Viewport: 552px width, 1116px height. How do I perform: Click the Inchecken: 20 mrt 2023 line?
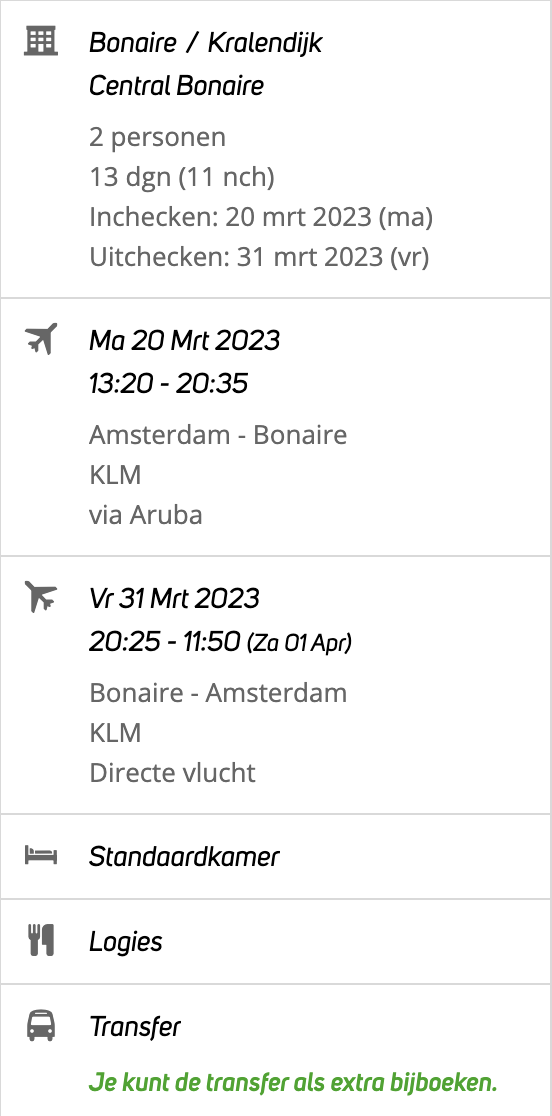point(261,216)
